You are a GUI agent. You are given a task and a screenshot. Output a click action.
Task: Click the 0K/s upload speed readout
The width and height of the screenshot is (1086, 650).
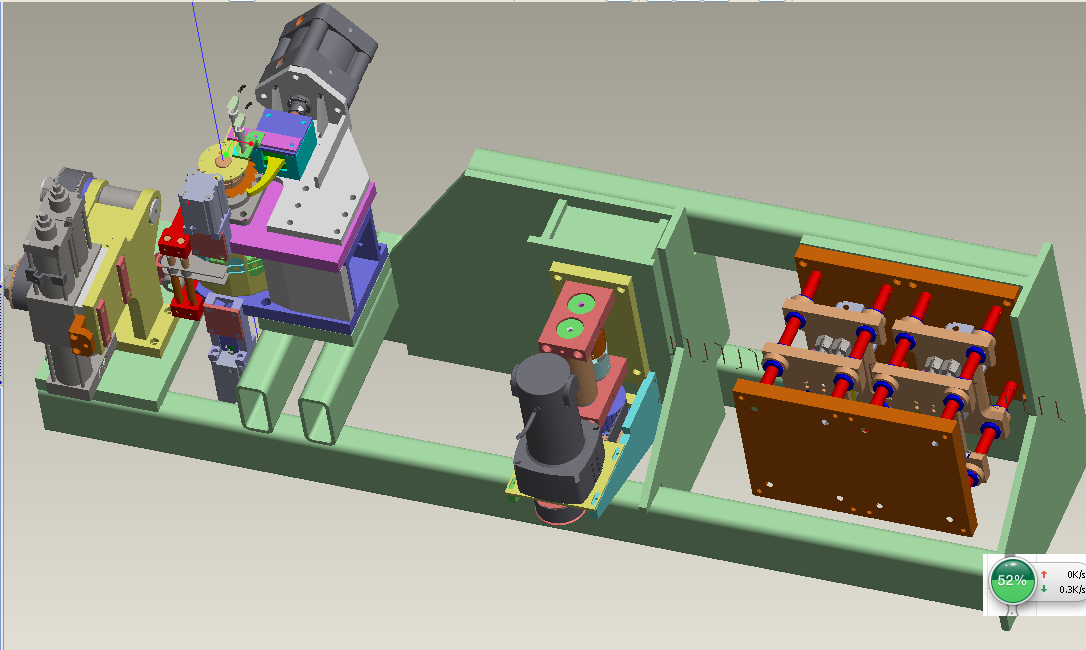[1076, 574]
